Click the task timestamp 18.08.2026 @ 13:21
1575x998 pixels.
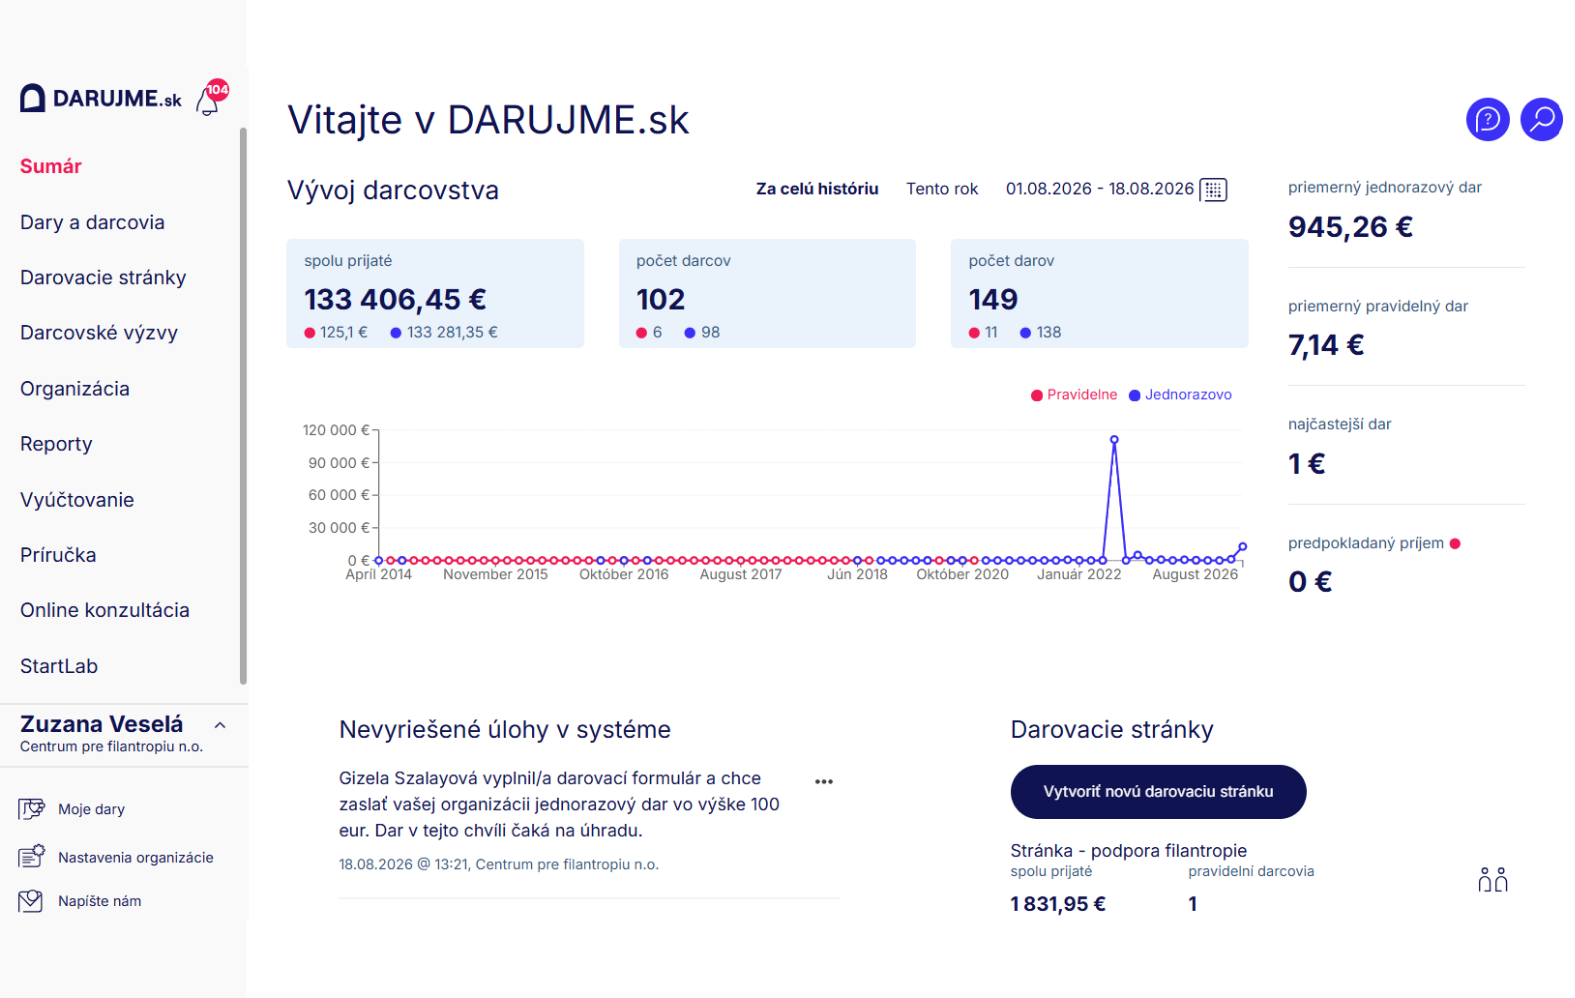click(404, 865)
